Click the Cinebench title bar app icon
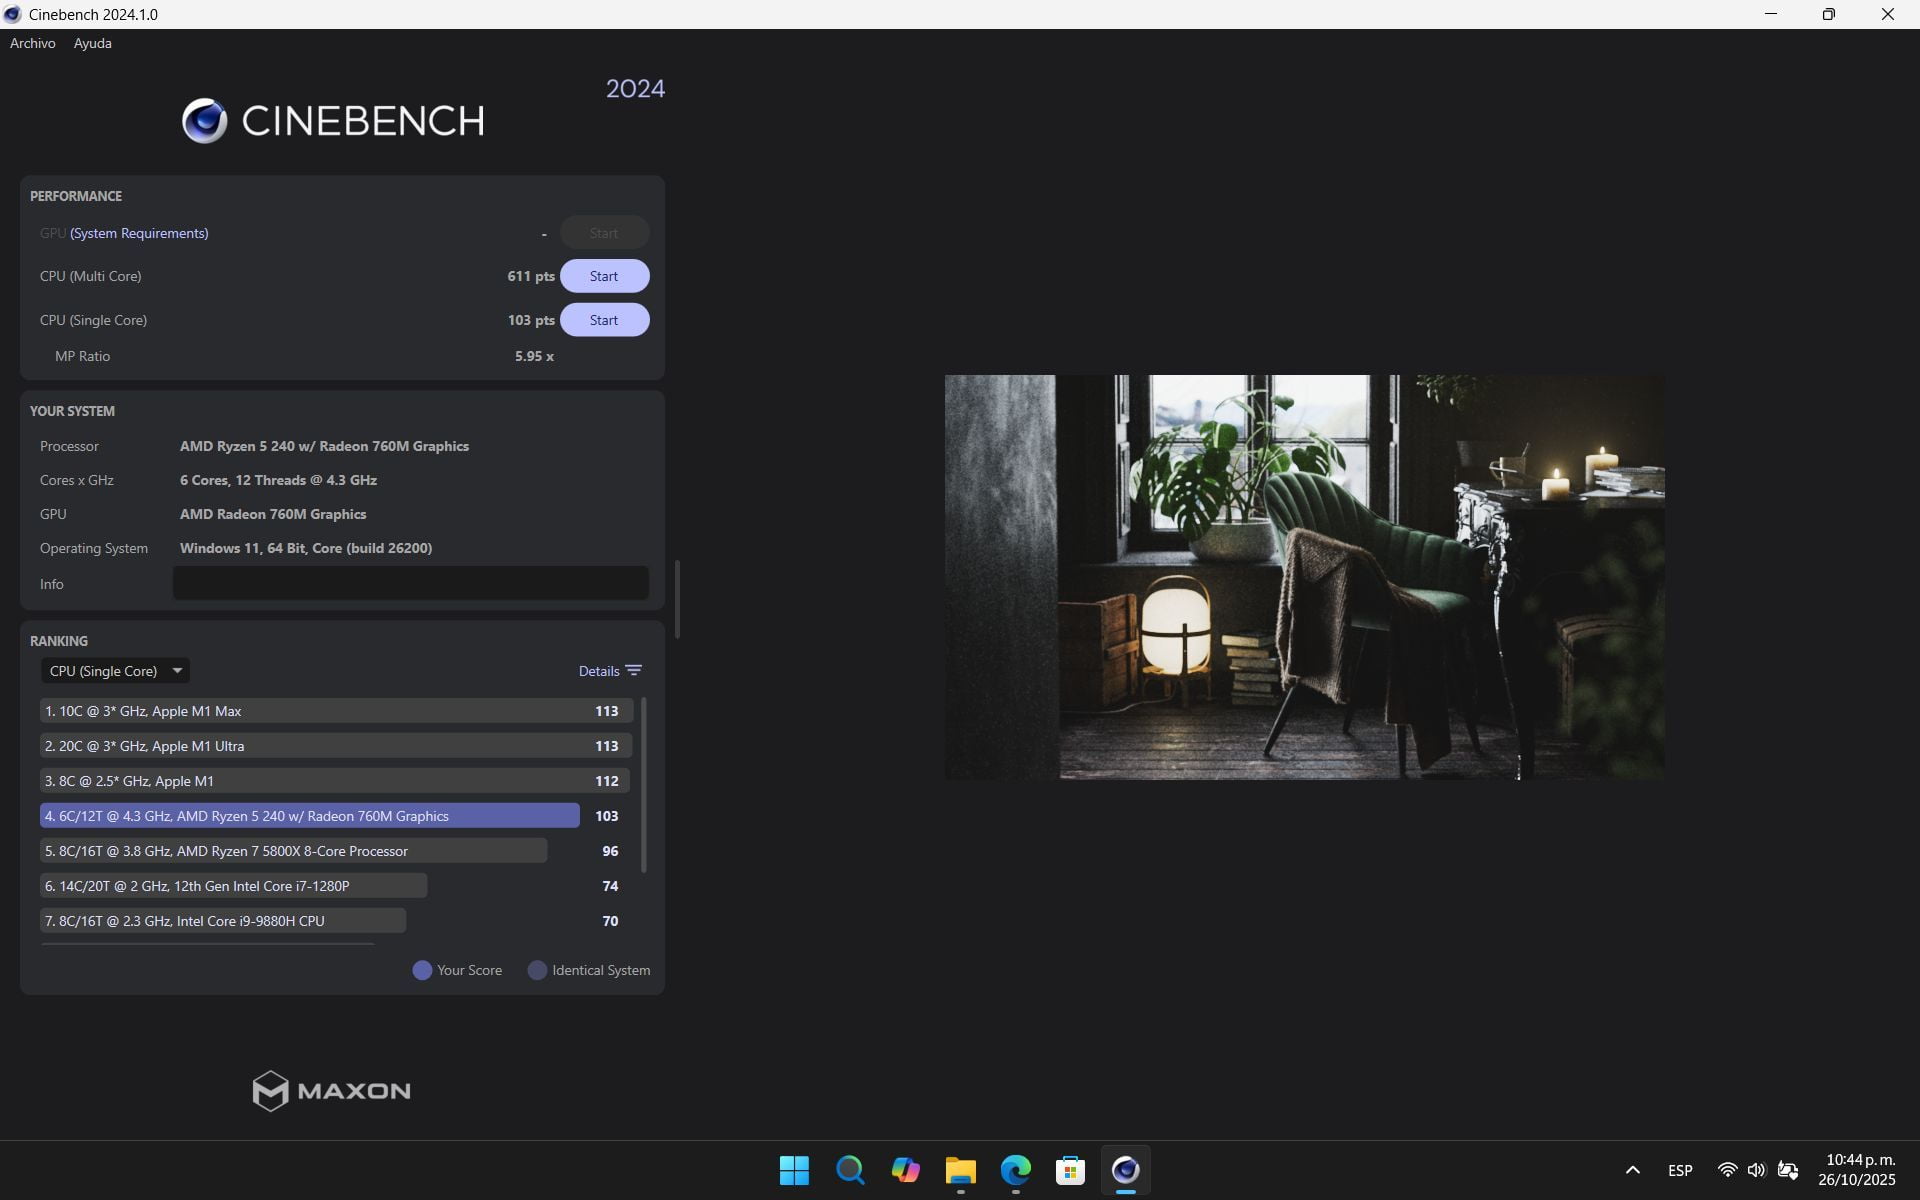 tap(13, 14)
